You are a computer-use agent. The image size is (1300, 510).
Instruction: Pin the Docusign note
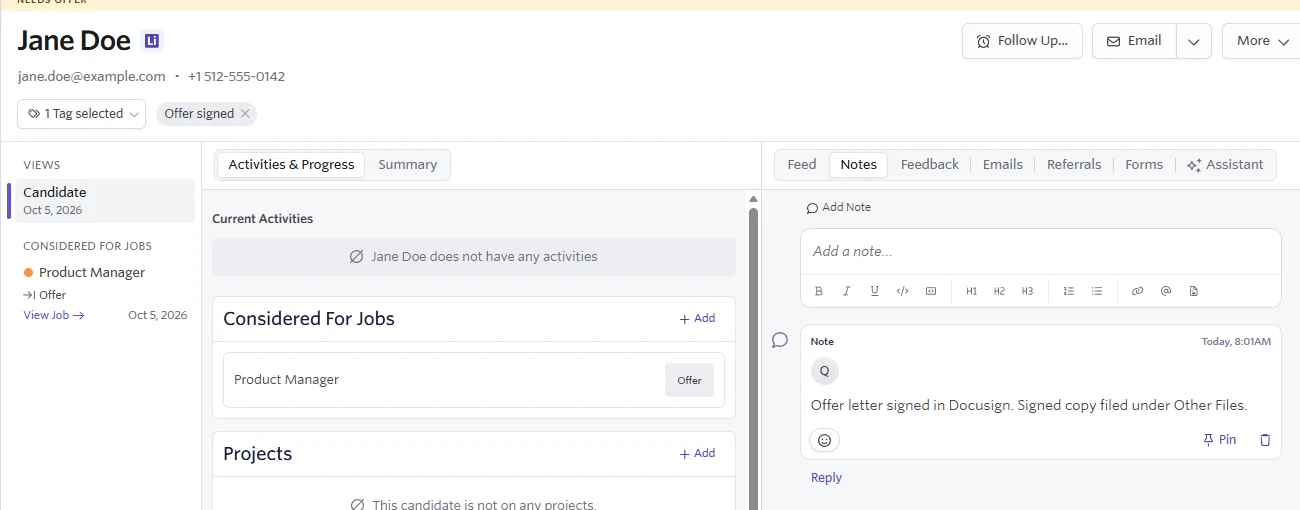point(1220,440)
